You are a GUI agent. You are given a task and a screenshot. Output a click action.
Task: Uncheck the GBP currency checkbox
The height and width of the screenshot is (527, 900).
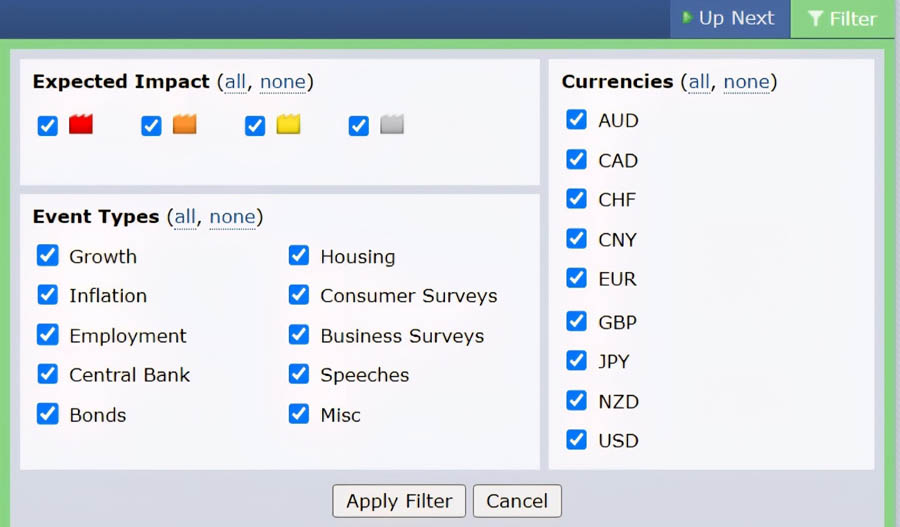pos(576,321)
